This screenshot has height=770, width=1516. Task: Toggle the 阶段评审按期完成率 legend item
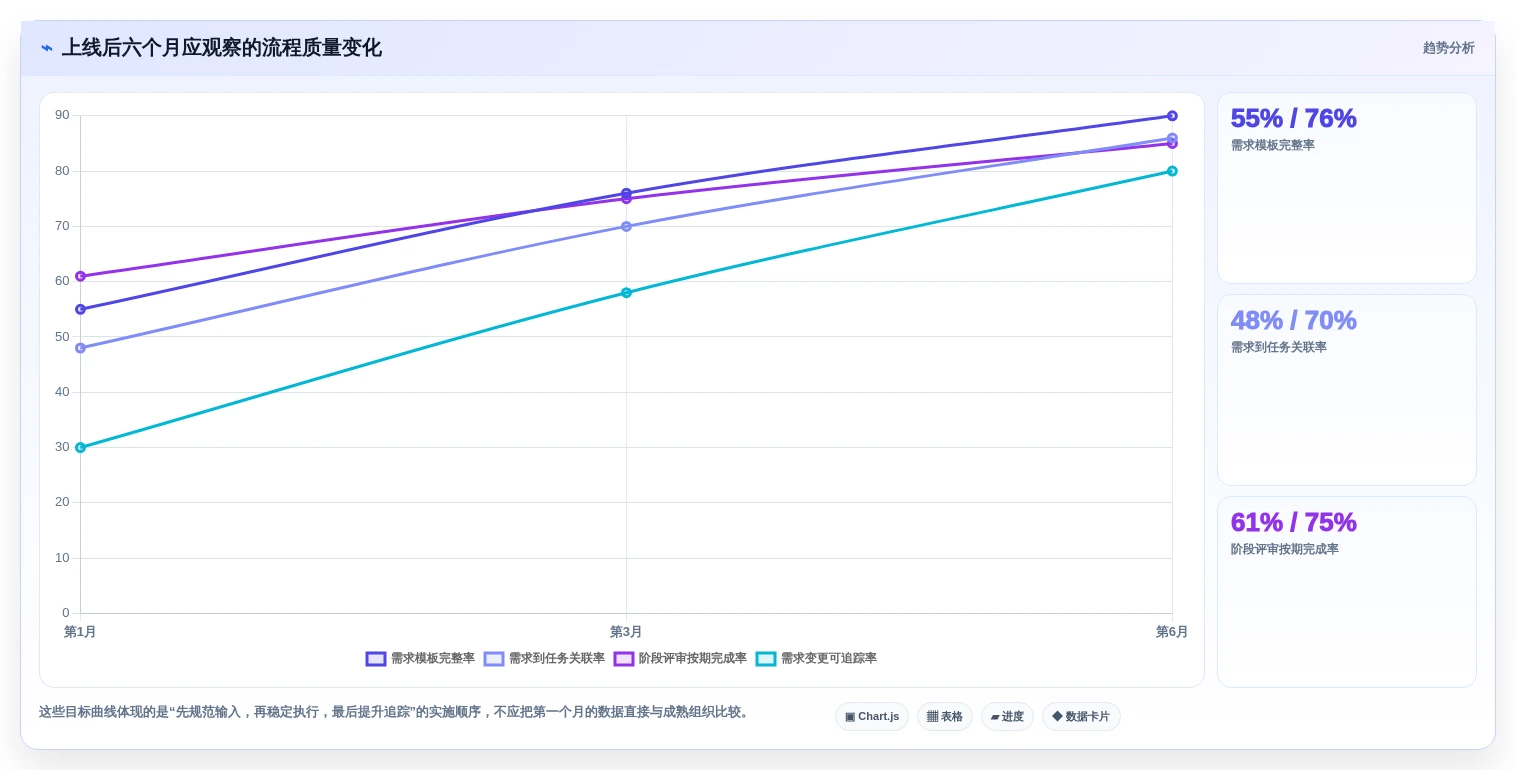tap(680, 659)
